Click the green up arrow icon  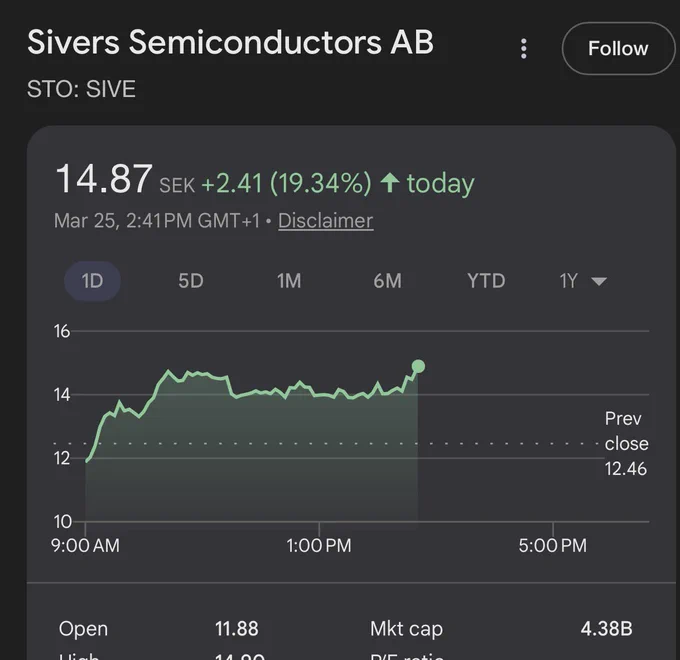point(389,182)
